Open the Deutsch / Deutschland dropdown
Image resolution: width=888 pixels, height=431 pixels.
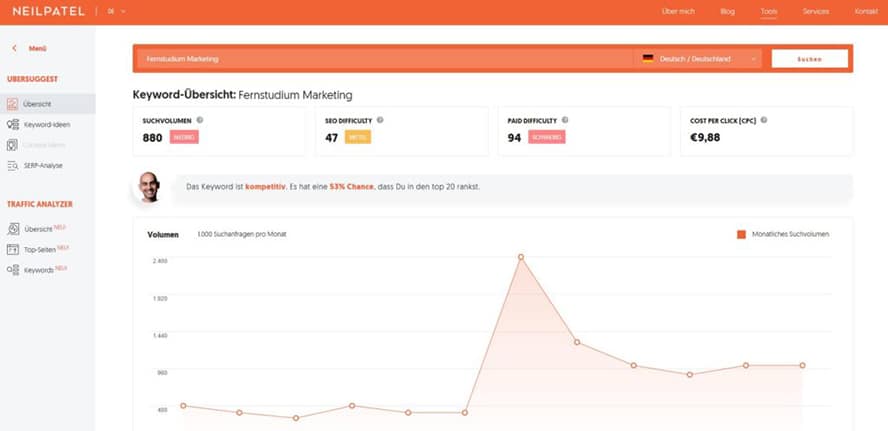[698, 59]
